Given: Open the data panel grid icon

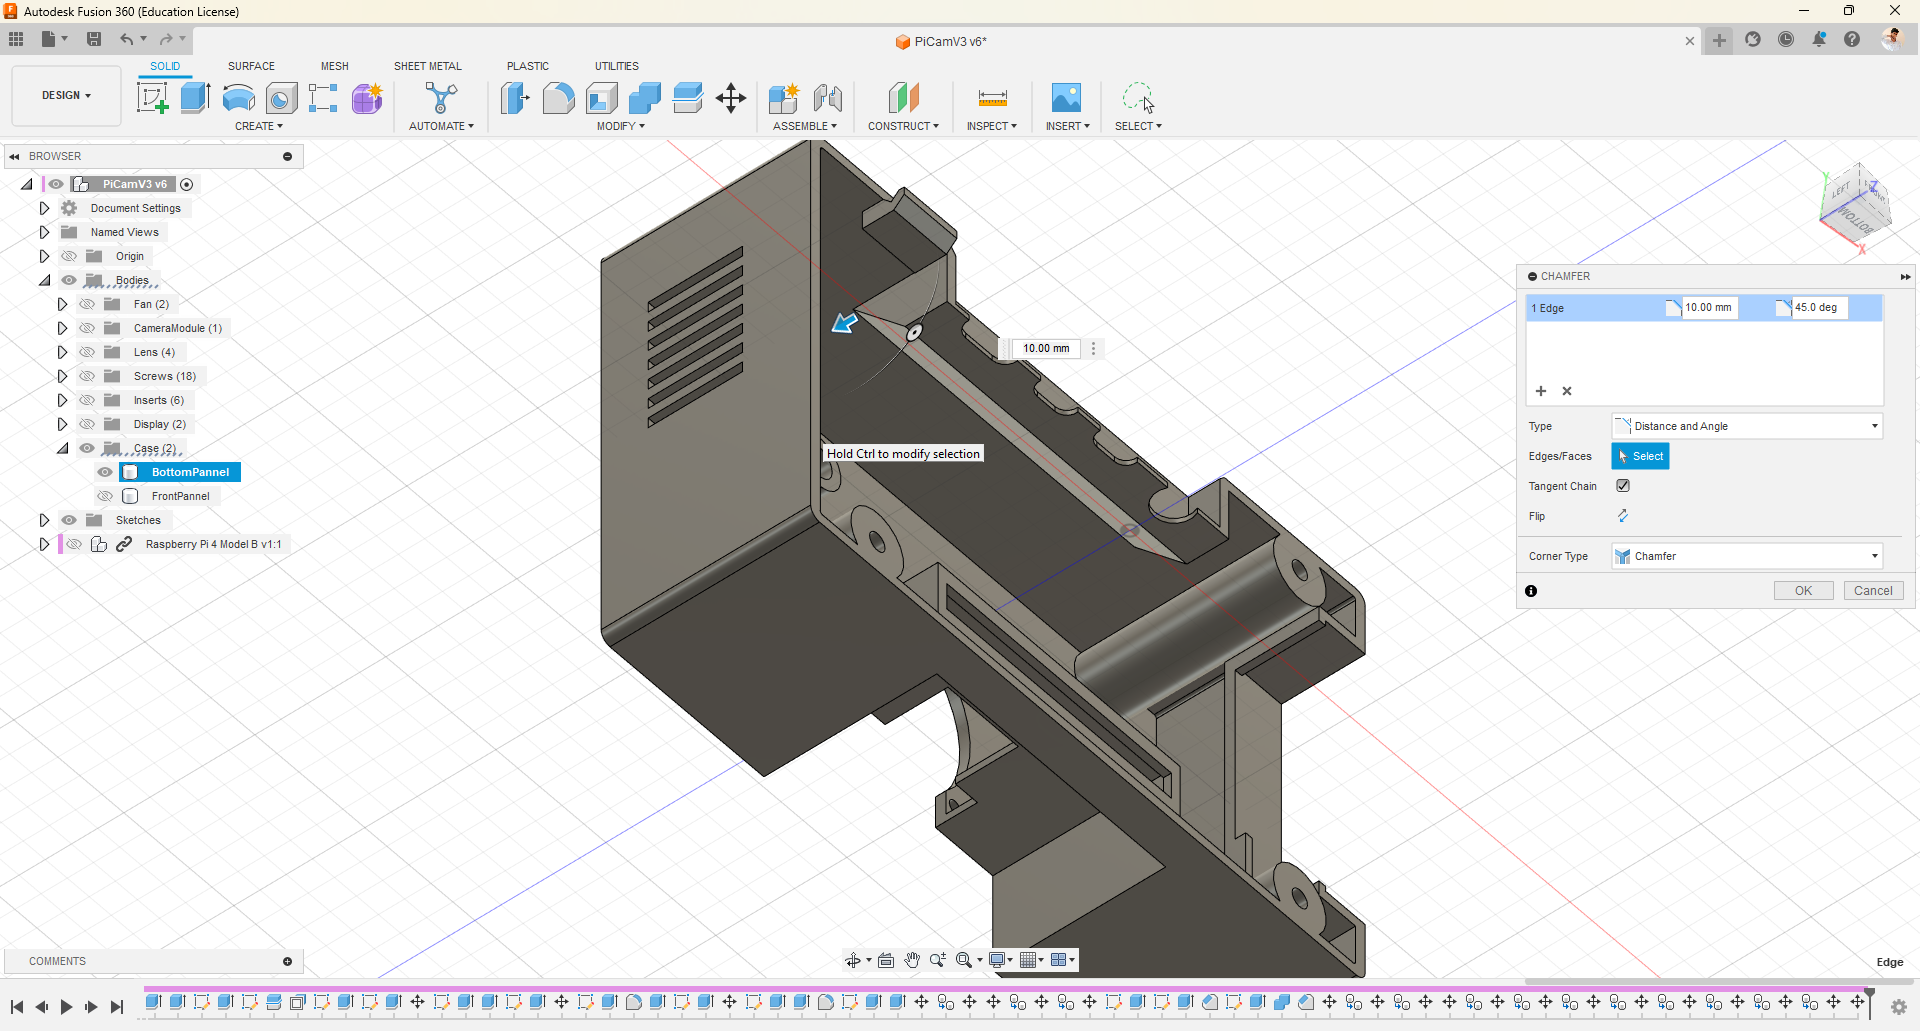Looking at the screenshot, I should tap(16, 39).
